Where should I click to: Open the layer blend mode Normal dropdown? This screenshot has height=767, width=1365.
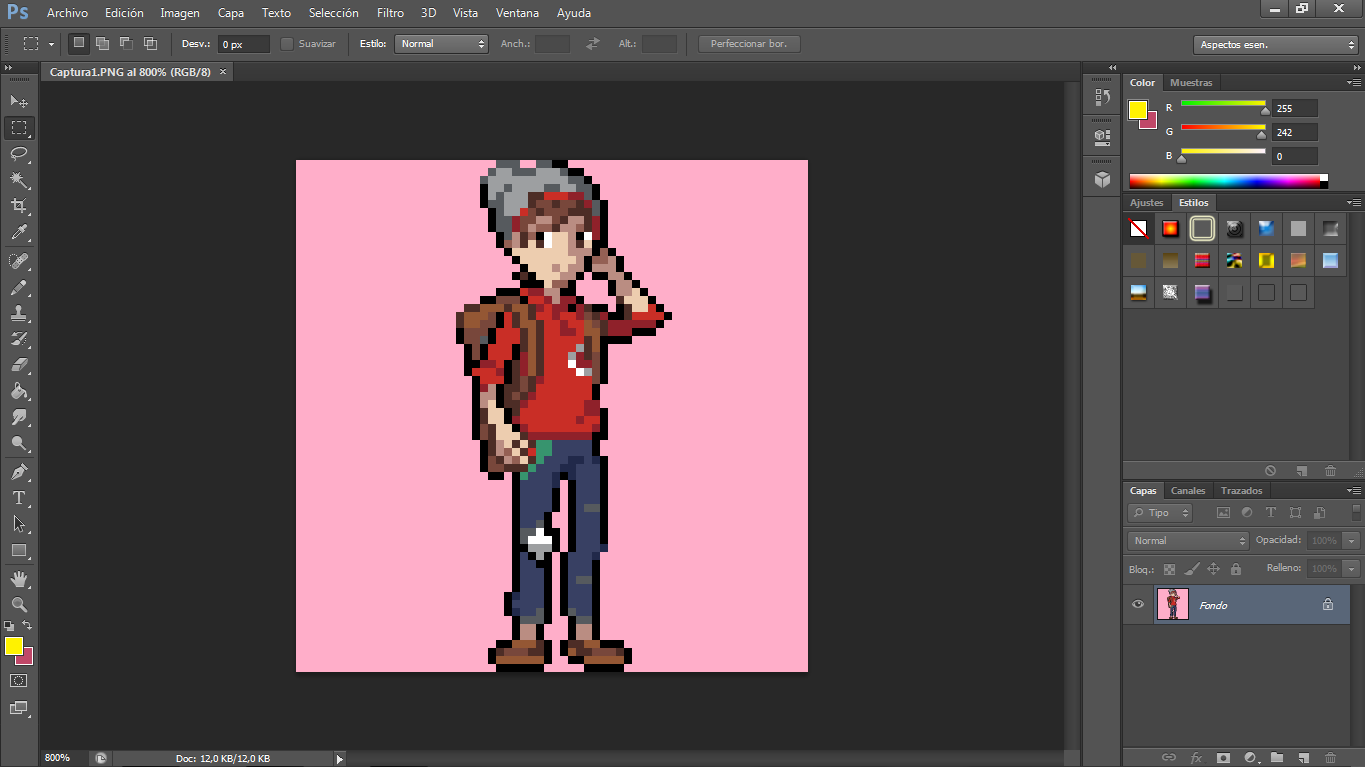click(1188, 540)
